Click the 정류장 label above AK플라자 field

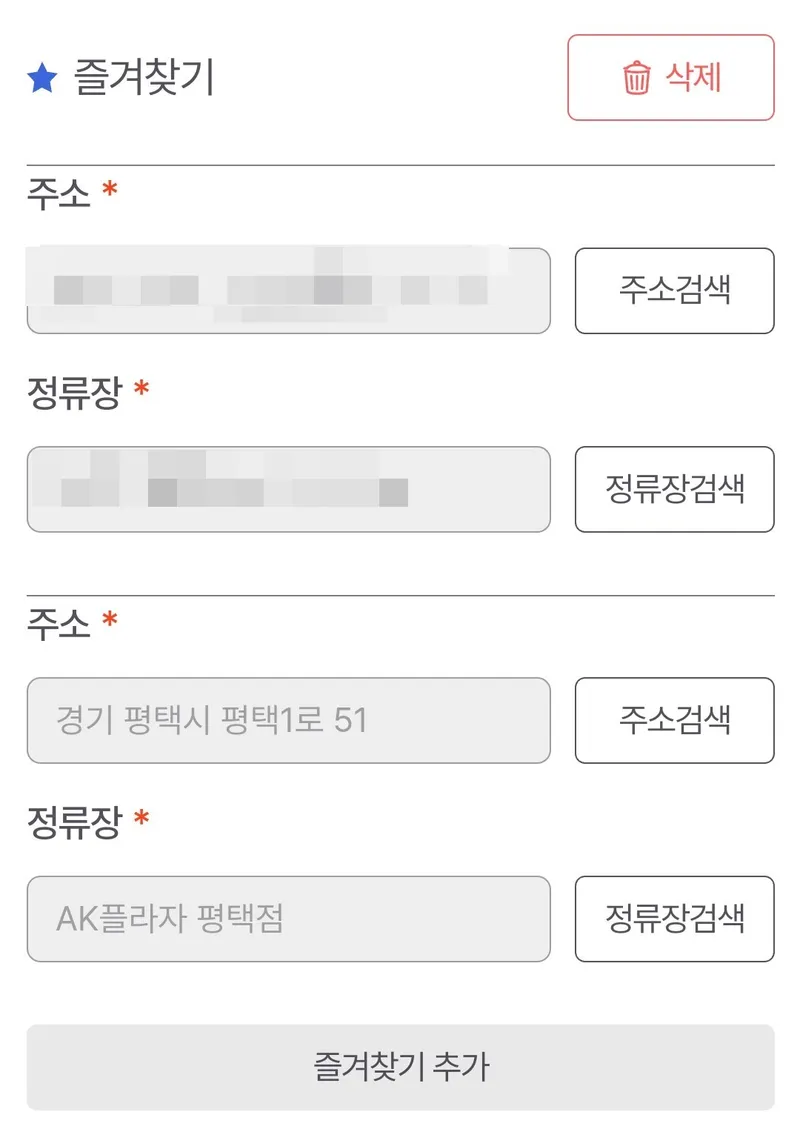point(75,822)
